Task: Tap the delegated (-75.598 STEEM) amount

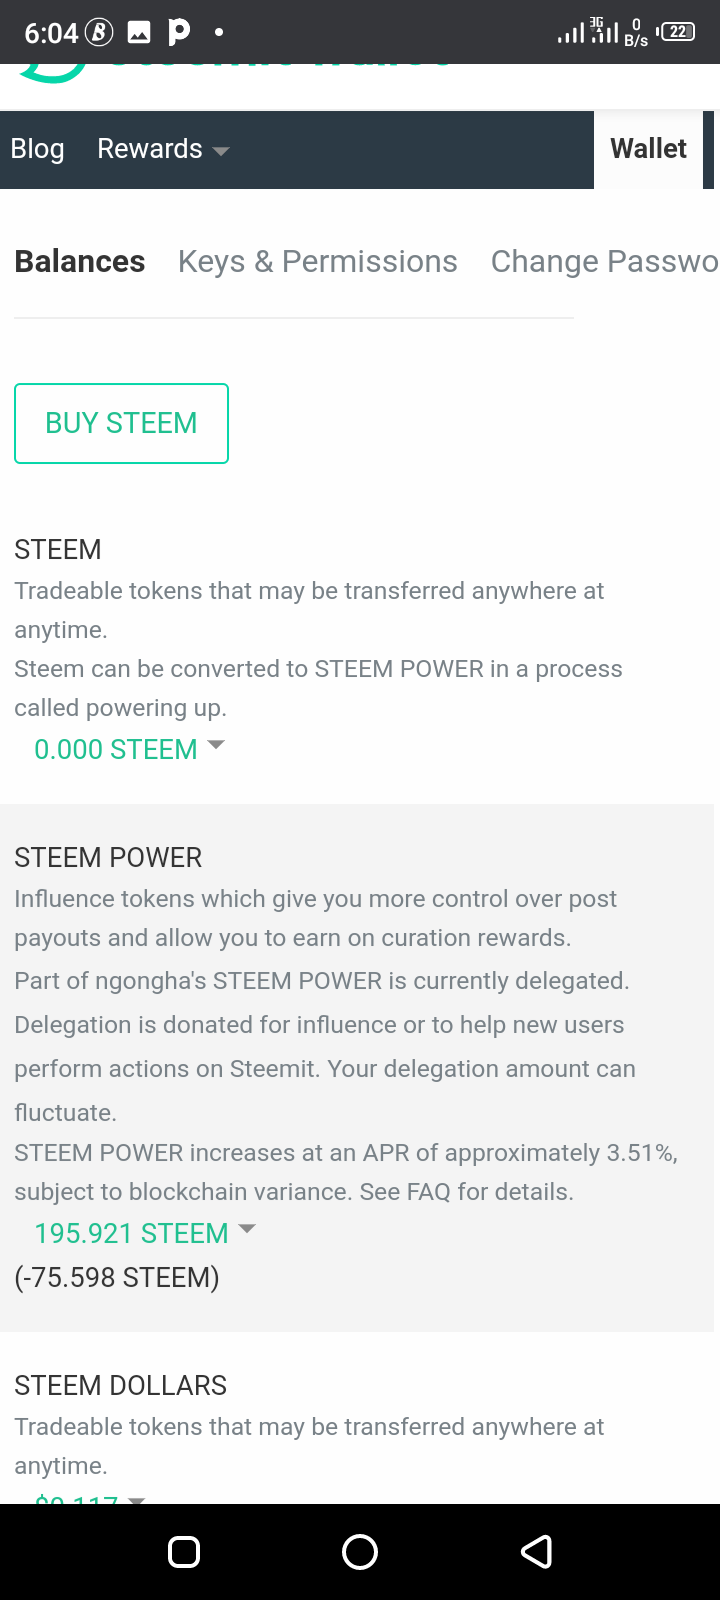Action: 117,1277
